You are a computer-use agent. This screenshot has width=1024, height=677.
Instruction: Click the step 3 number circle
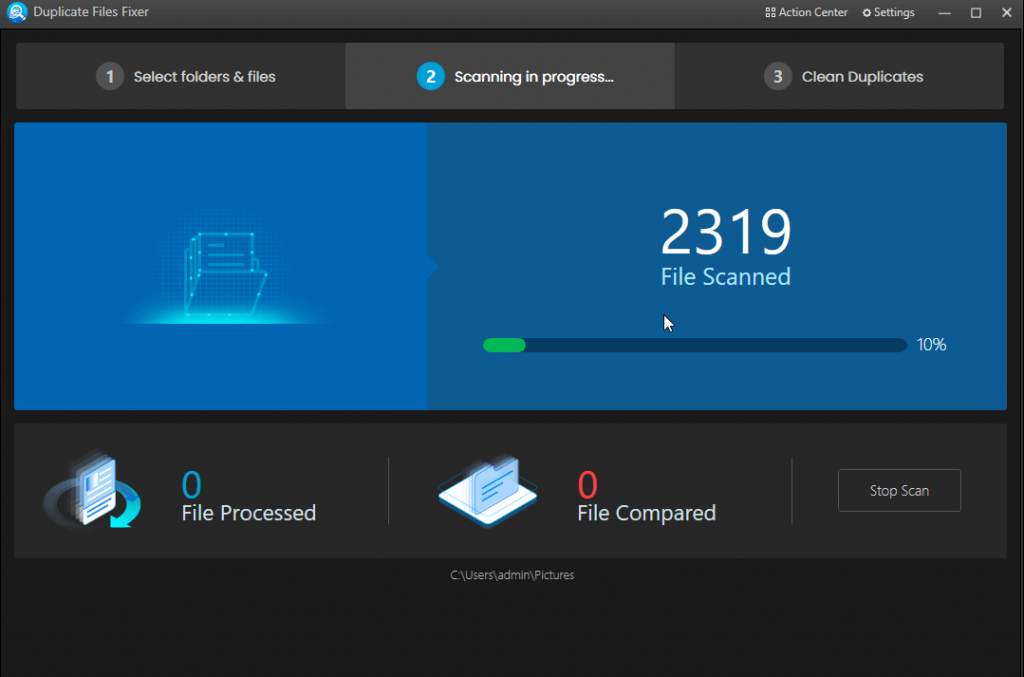click(778, 76)
